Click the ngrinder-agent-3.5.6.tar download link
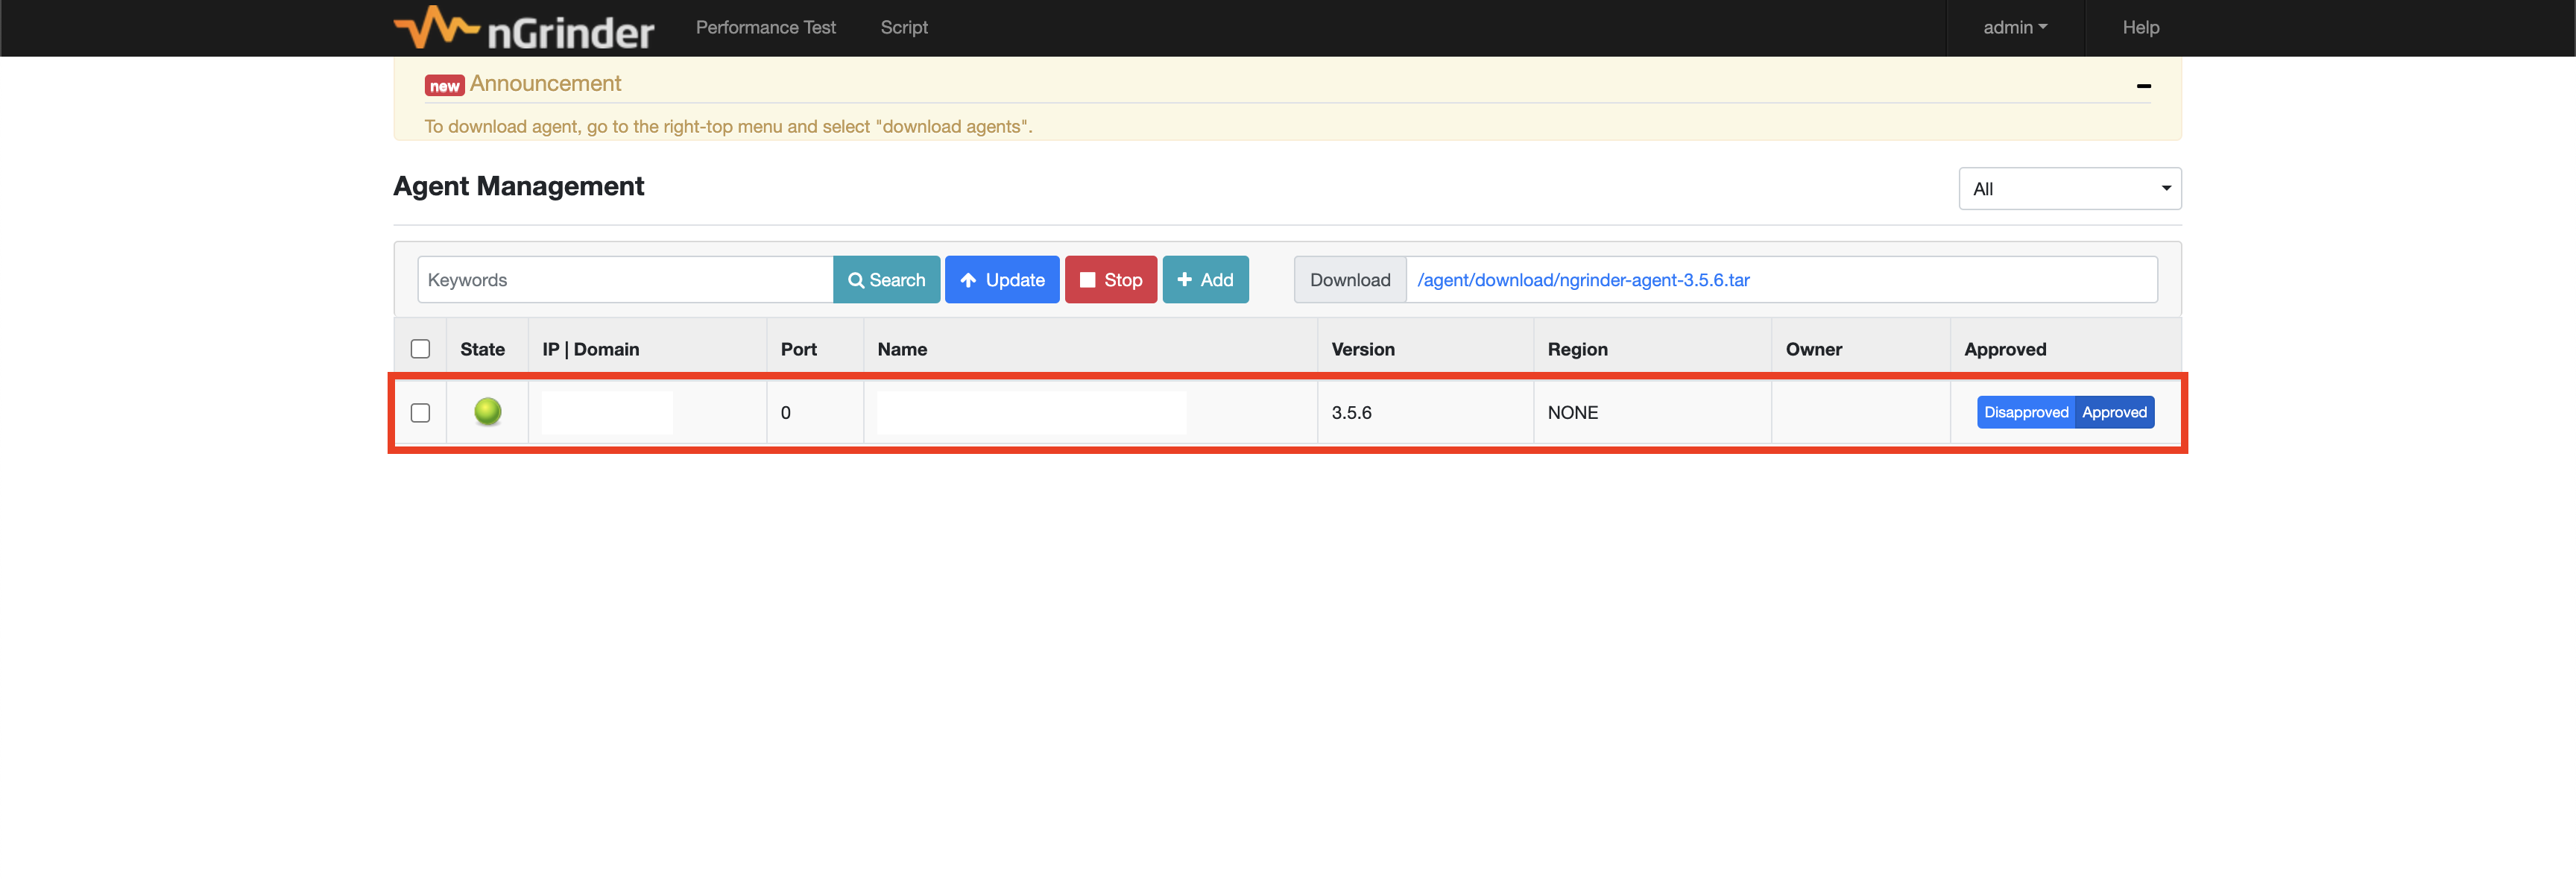Image resolution: width=2576 pixels, height=881 pixels. (1582, 280)
